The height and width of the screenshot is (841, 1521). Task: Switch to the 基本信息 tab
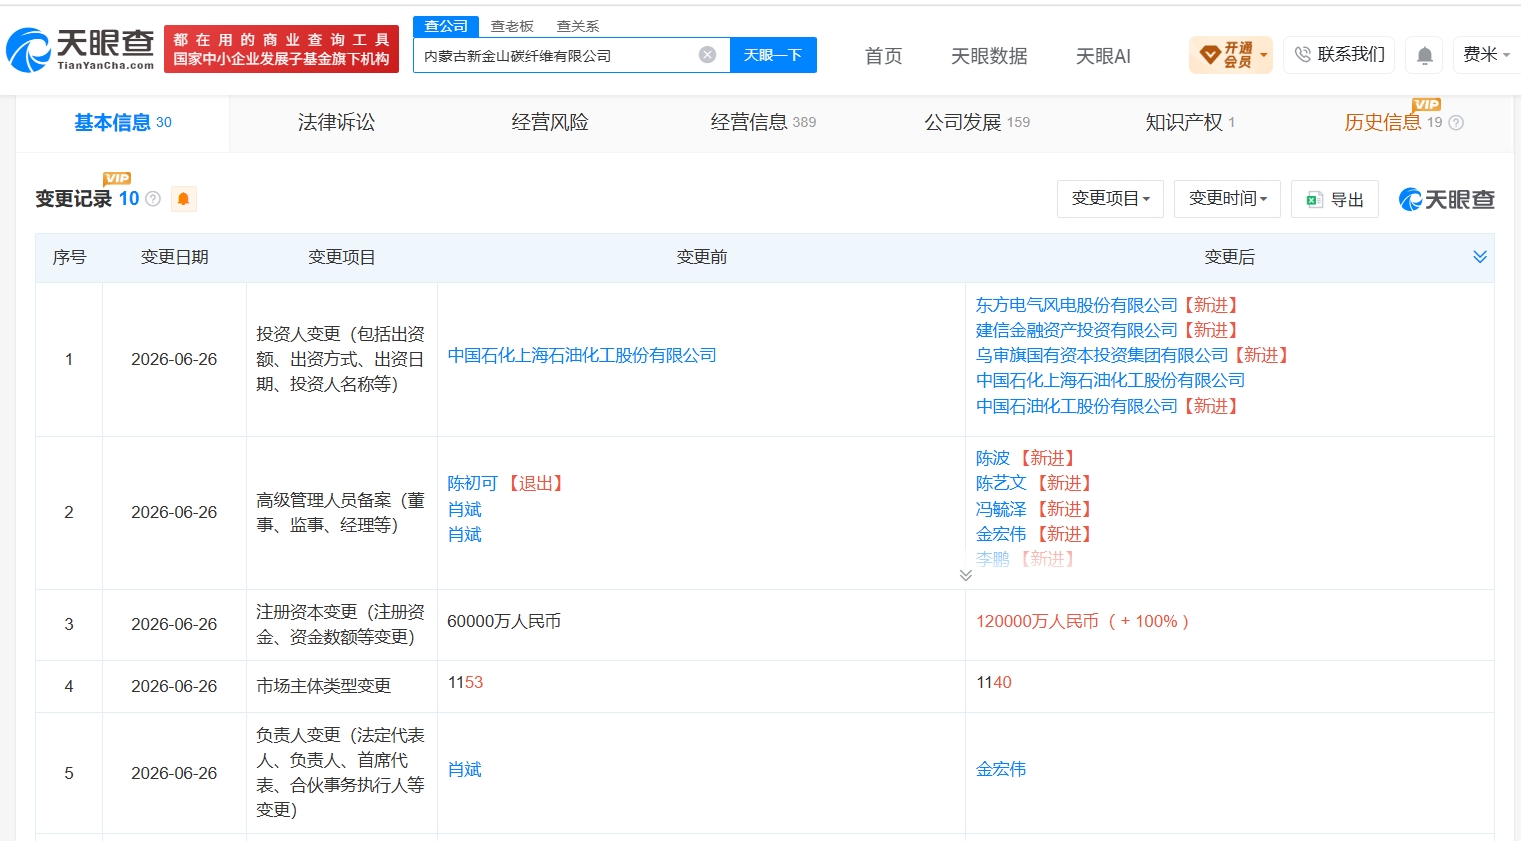pos(123,123)
